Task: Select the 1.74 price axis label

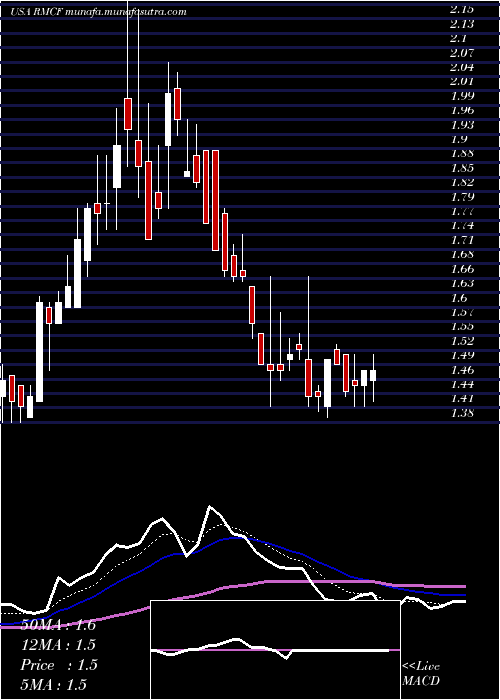Action: pos(462,225)
